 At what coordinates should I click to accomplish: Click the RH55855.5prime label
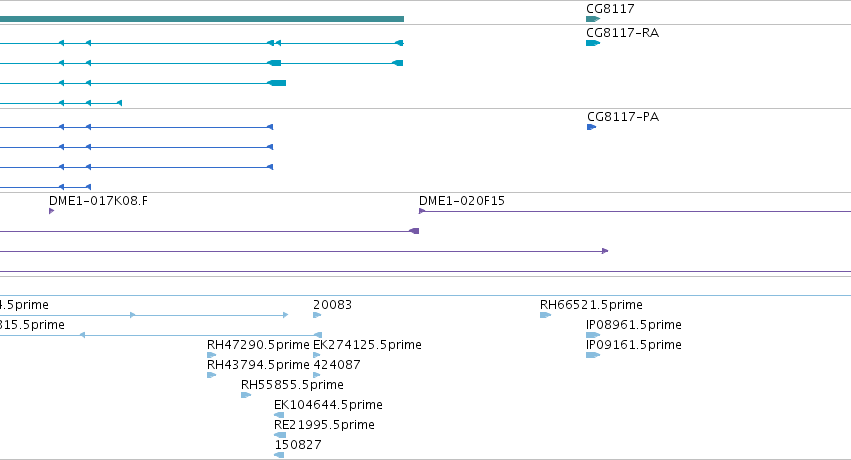[x=292, y=385]
